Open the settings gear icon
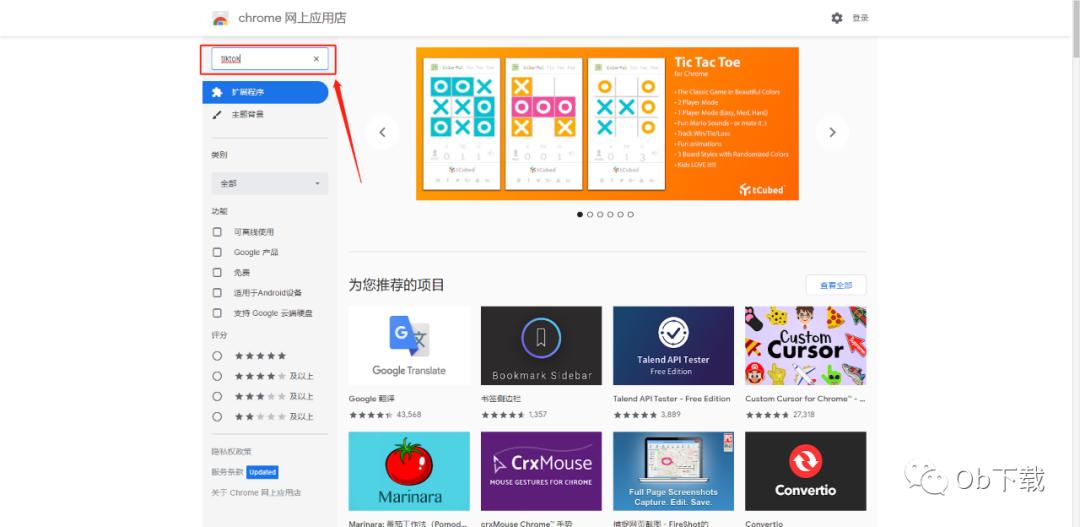Screen dimensions: 1080x527 (836, 19)
